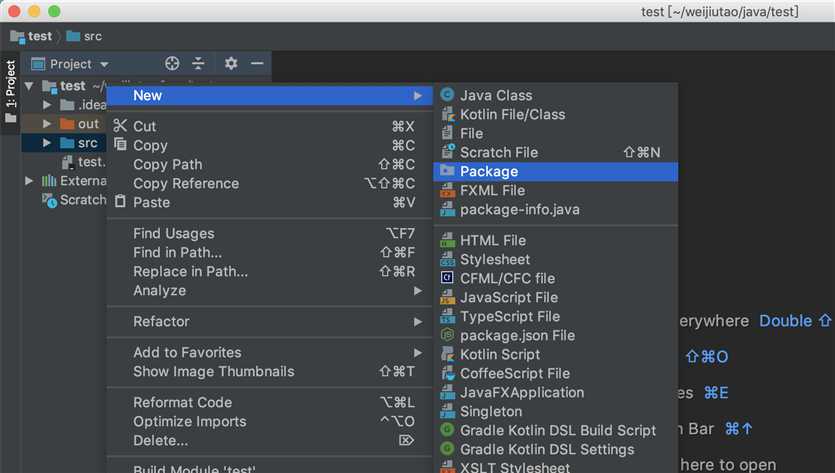The image size is (835, 473).
Task: Click the package-info.java icon
Action: coord(447,209)
